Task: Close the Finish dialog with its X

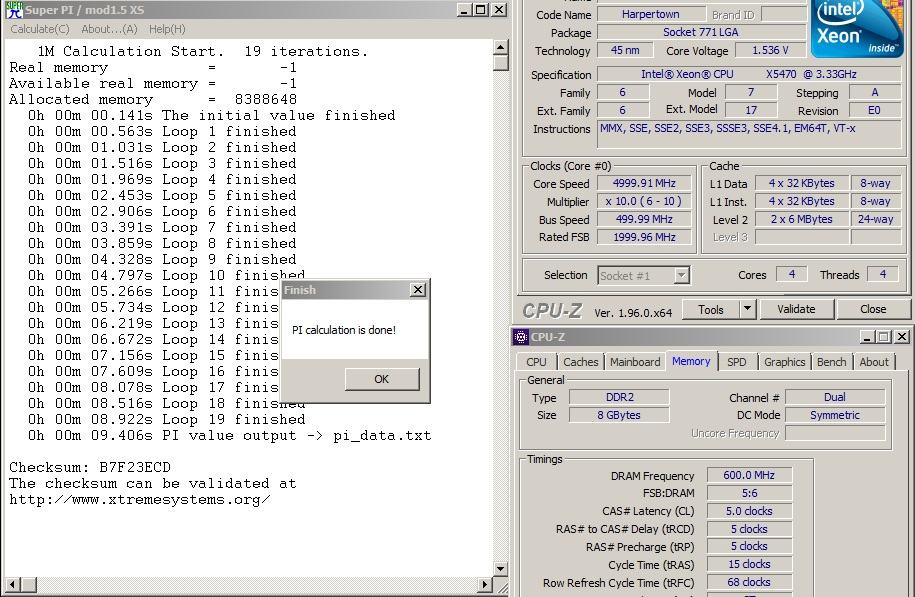Action: pyautogui.click(x=418, y=290)
